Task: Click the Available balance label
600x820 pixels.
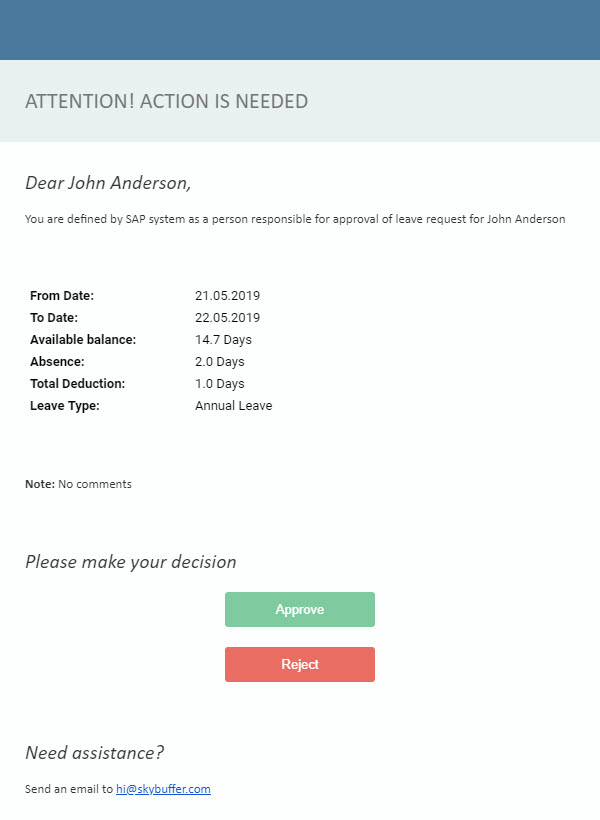Action: pos(83,339)
